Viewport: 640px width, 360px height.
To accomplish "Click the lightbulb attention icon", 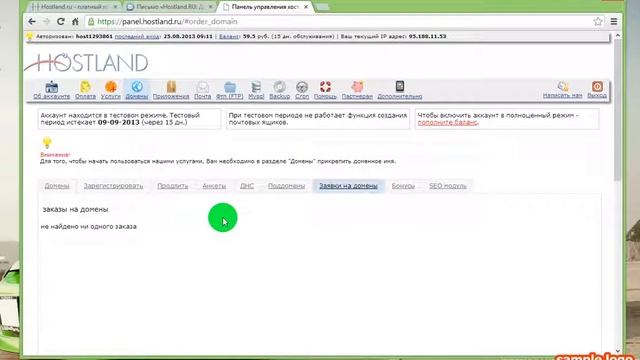I will click(x=47, y=142).
